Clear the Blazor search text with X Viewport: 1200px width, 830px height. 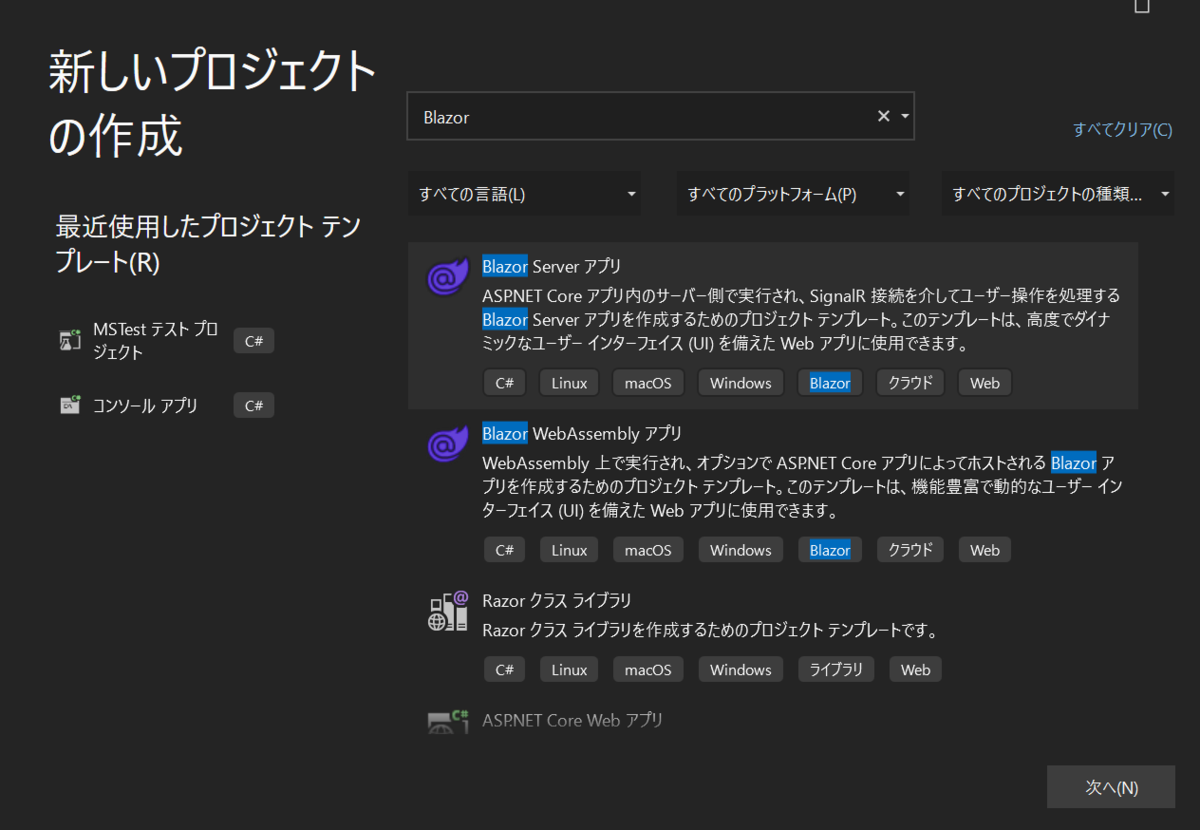pos(883,117)
